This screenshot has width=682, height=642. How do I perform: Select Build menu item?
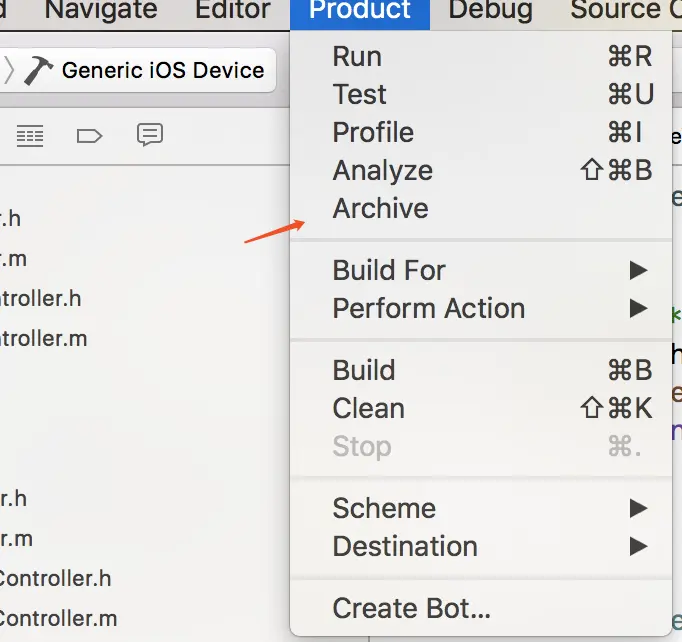click(481, 370)
